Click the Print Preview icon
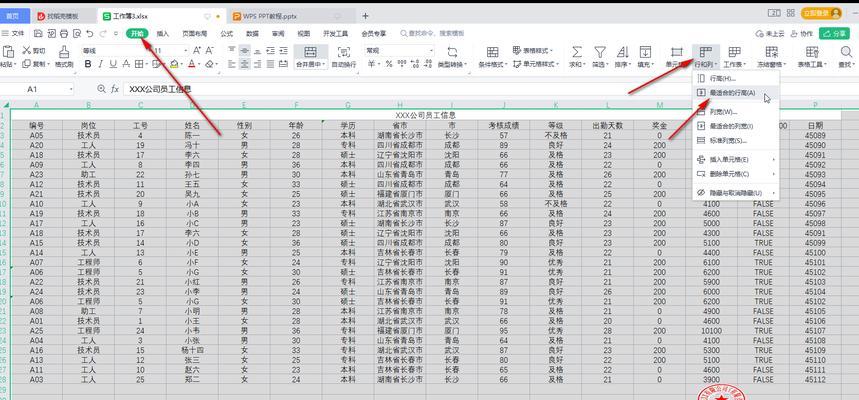 point(77,33)
